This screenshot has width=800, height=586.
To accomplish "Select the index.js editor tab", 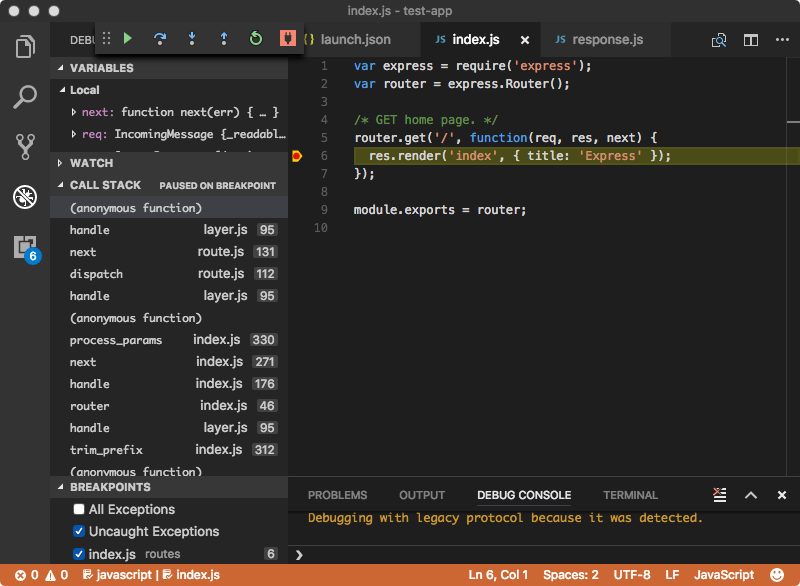I will (x=476, y=39).
